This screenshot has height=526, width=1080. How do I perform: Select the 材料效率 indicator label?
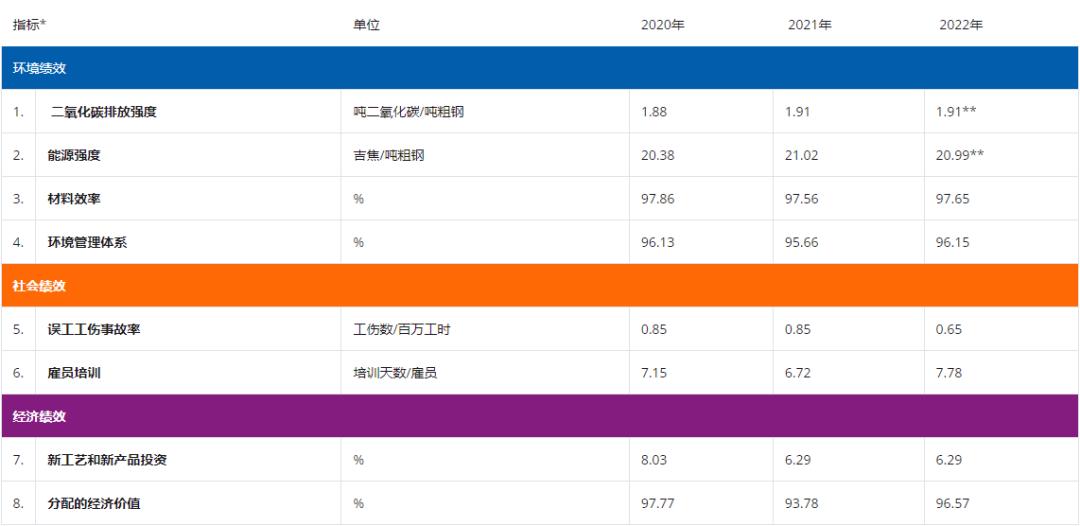(74, 199)
